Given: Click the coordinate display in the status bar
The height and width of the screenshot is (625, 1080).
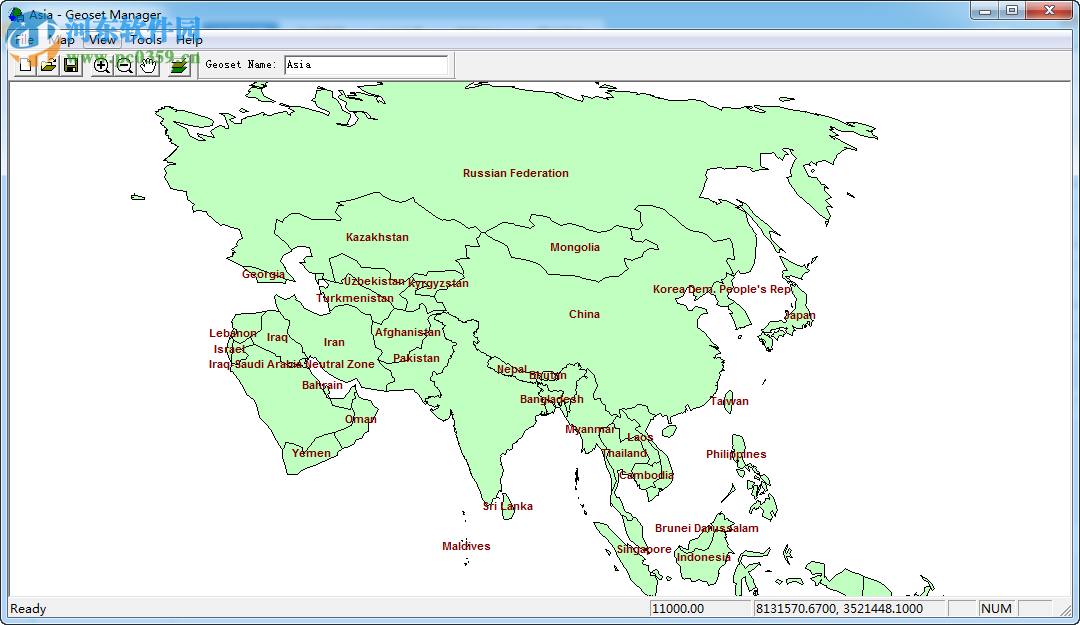Looking at the screenshot, I should (x=845, y=608).
